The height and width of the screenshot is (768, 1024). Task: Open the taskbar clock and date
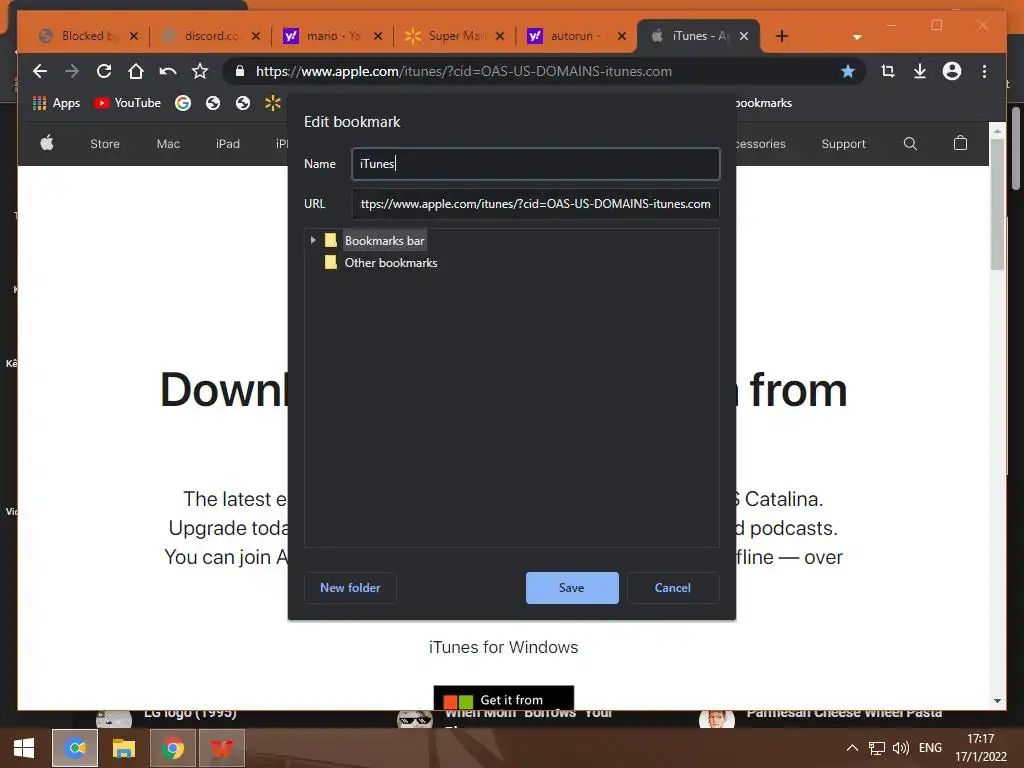point(980,748)
